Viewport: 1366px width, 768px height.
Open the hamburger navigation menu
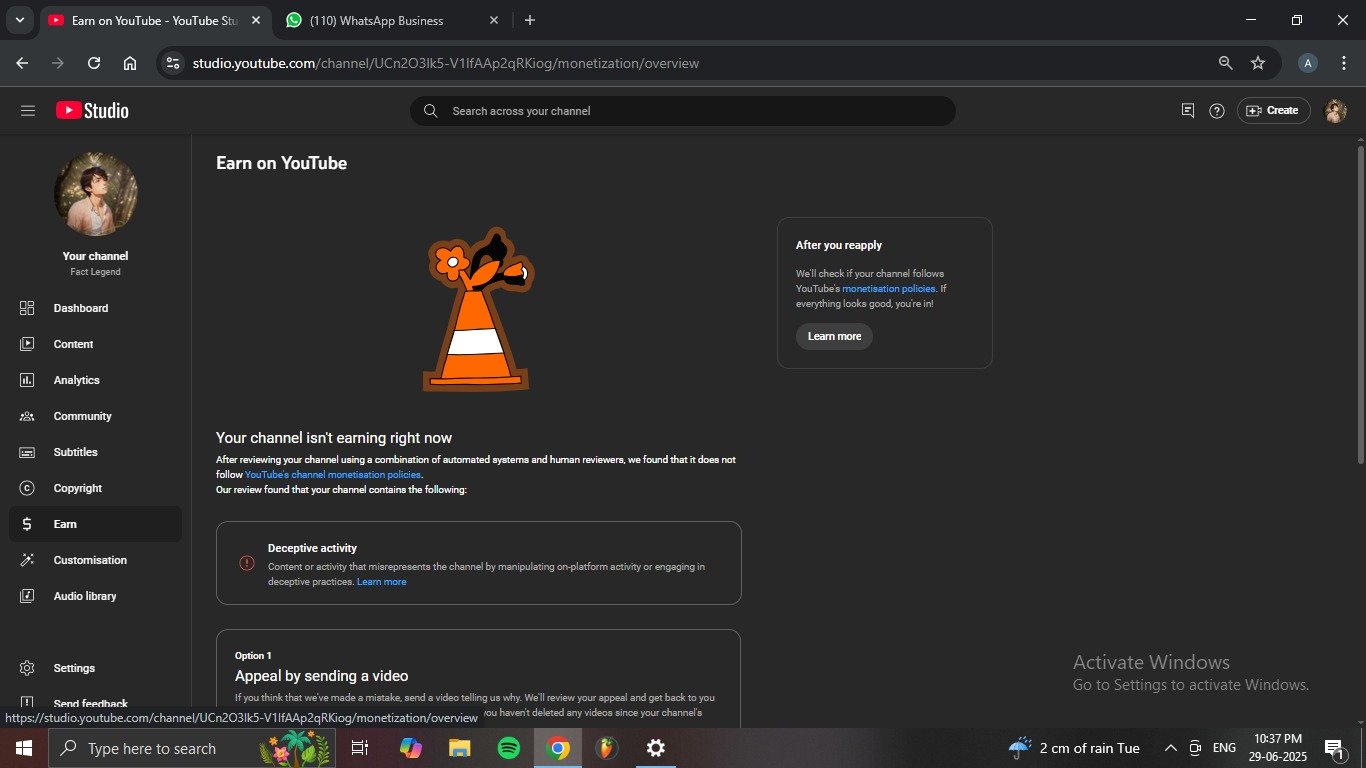pos(28,111)
